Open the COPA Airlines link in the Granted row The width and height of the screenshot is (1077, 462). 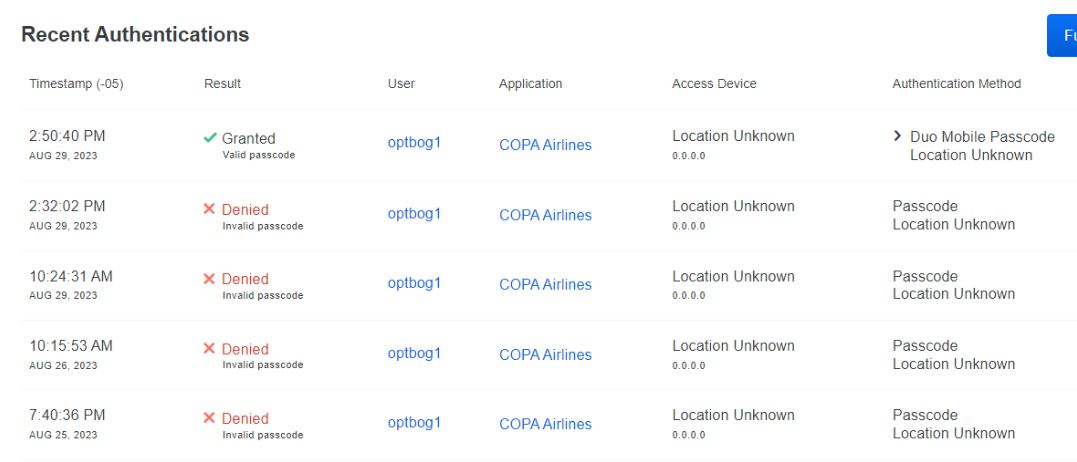click(x=545, y=145)
